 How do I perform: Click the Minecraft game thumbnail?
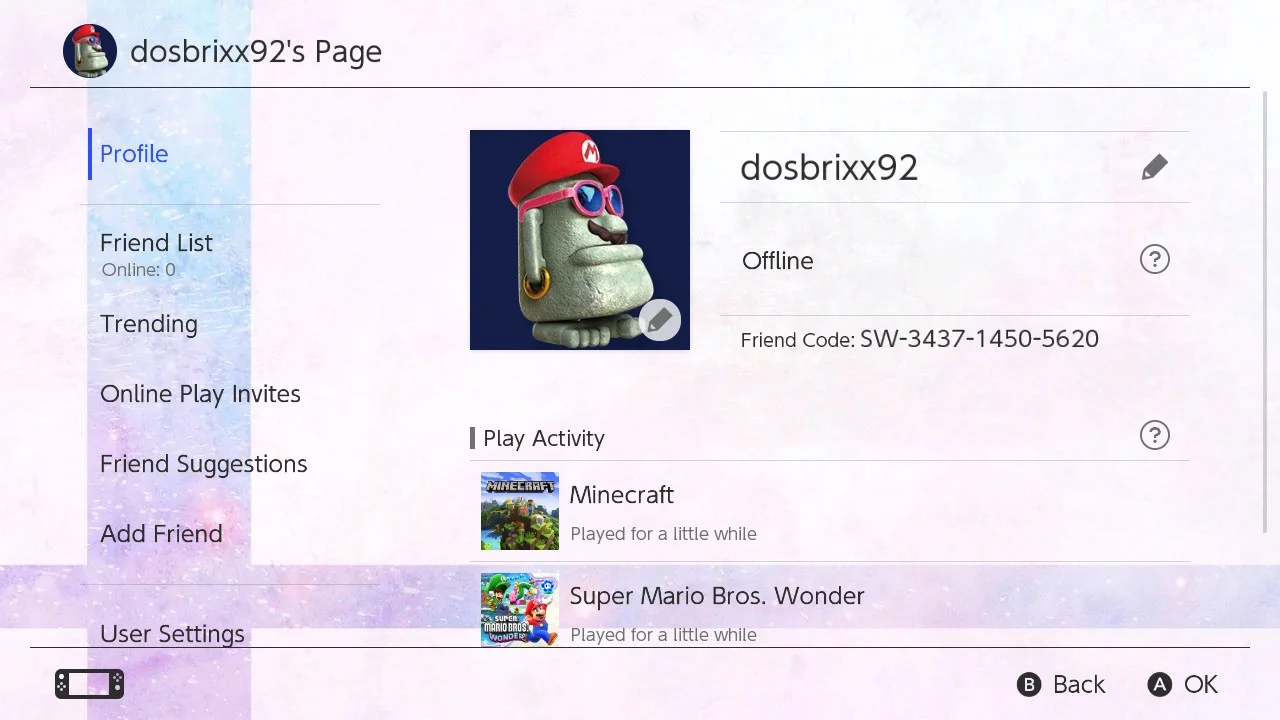click(x=520, y=511)
